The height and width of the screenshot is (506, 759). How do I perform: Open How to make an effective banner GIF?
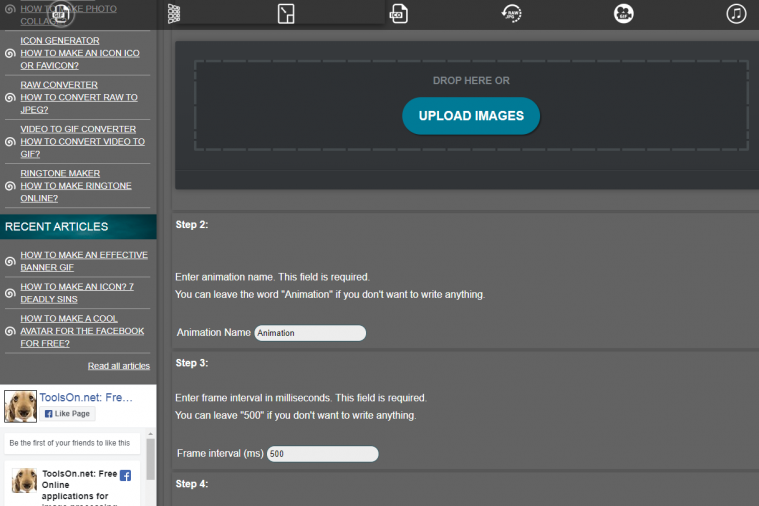click(84, 261)
